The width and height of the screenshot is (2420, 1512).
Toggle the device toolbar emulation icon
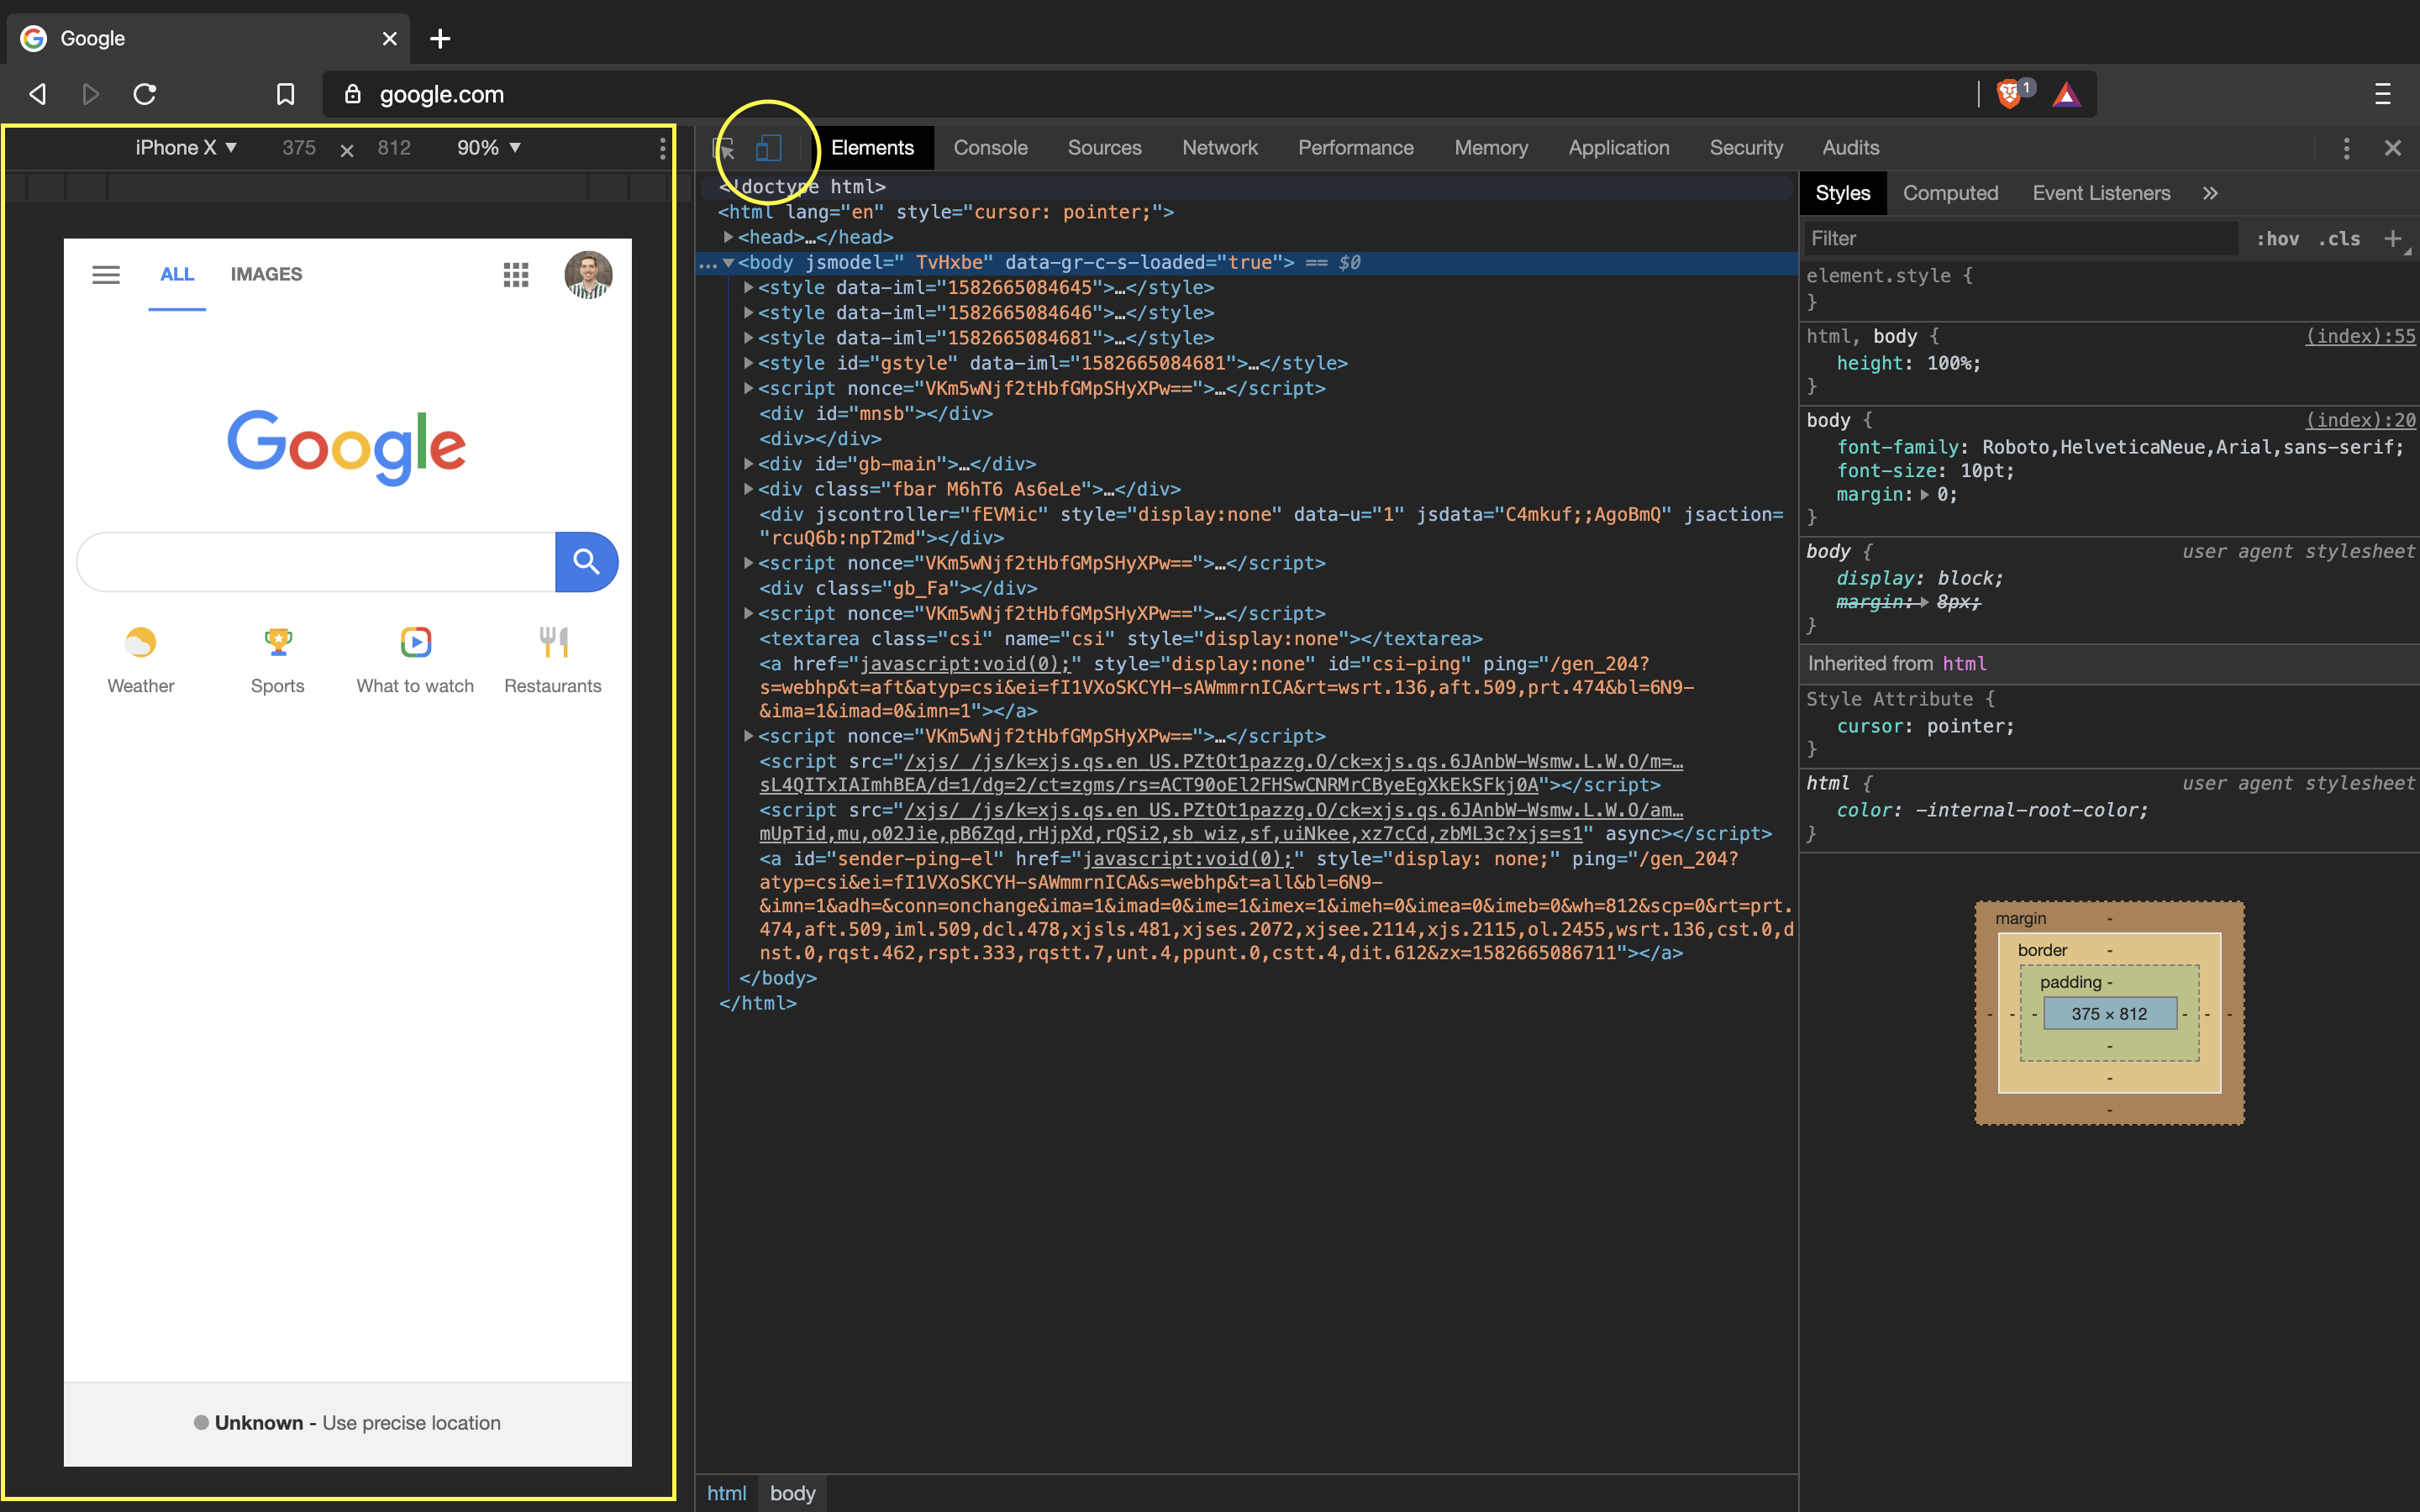766,148
